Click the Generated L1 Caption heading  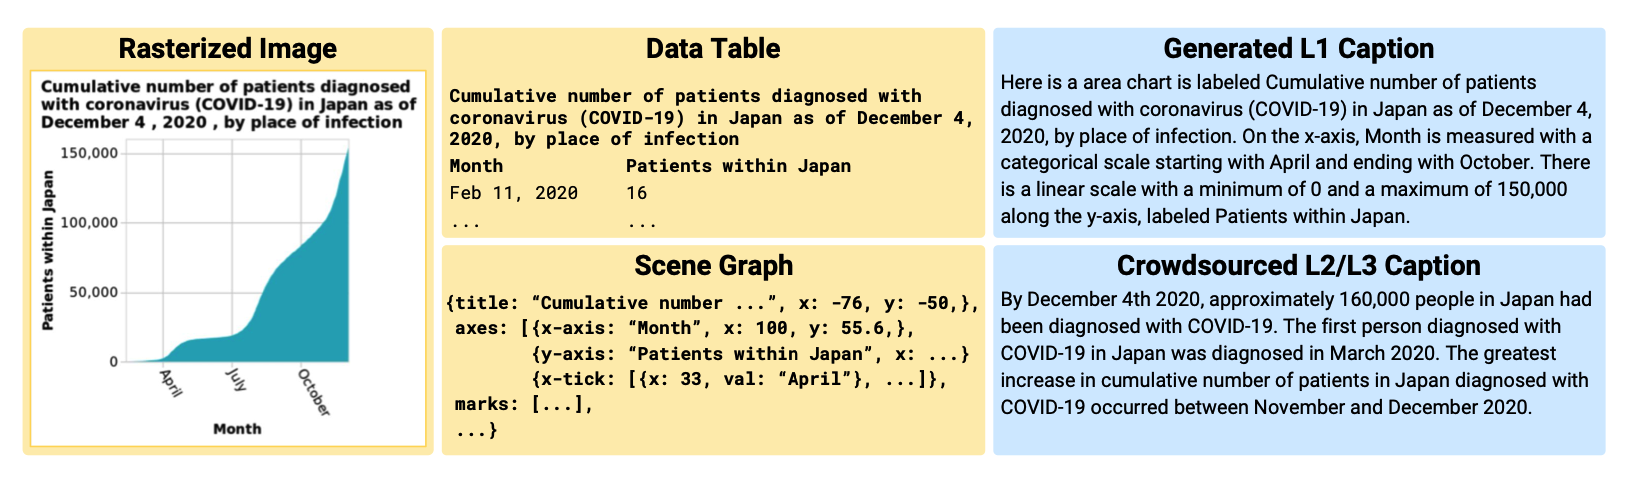(1298, 48)
